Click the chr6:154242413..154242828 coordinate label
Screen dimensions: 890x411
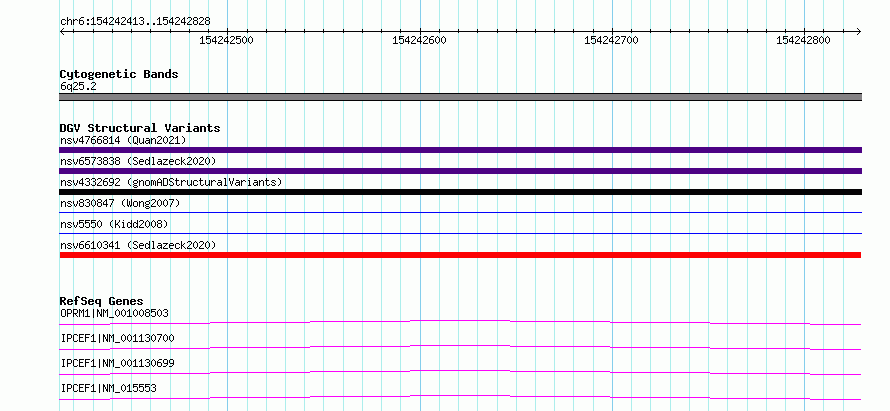[x=135, y=21]
